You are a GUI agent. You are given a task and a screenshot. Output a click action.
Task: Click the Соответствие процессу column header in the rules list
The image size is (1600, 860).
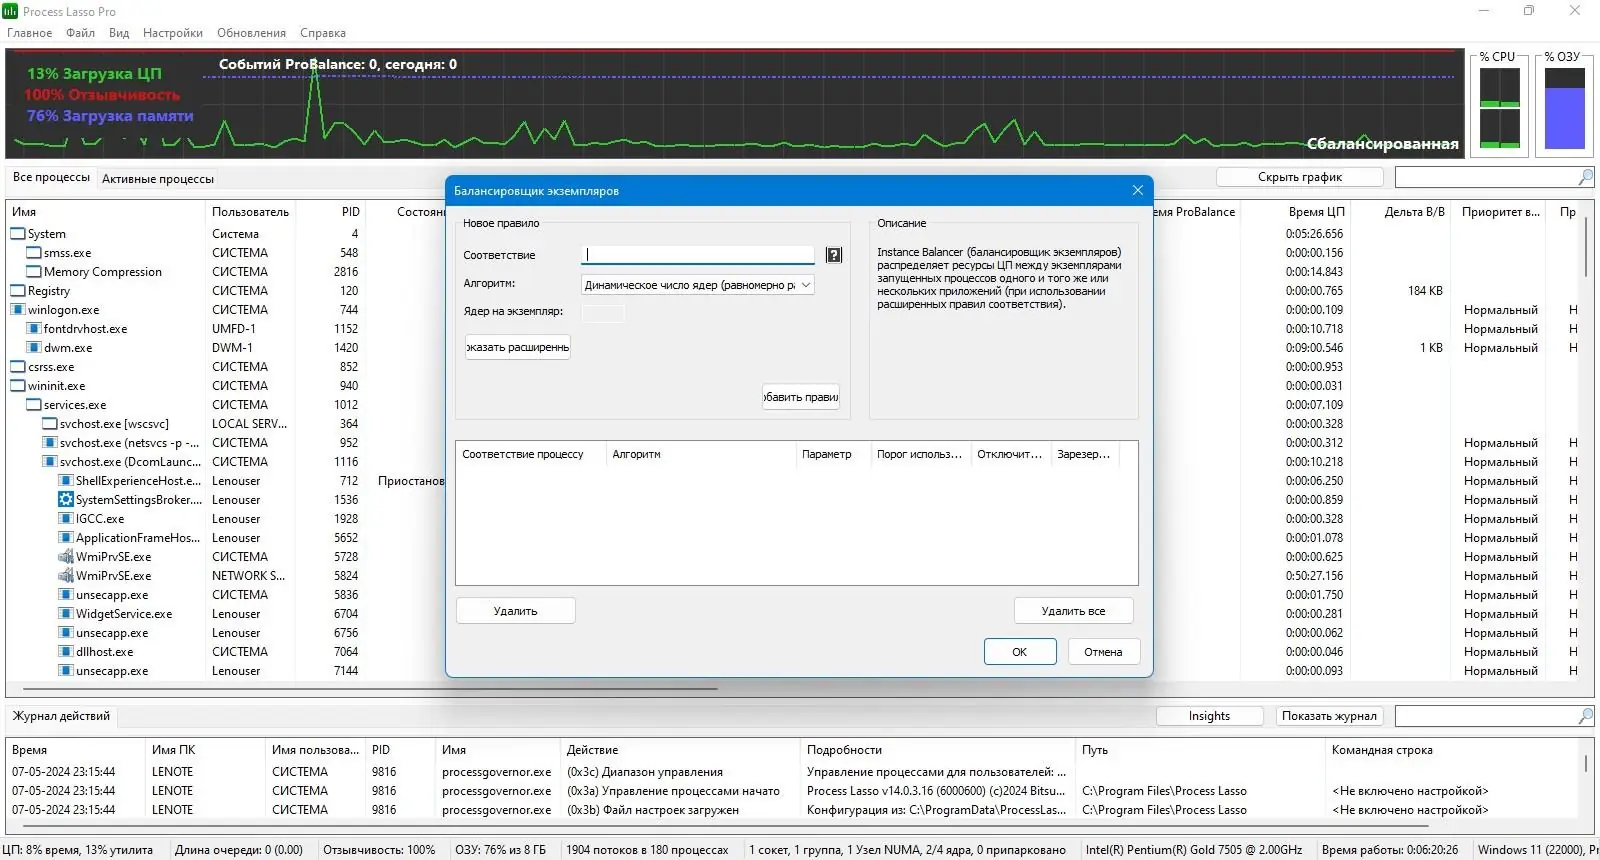pyautogui.click(x=531, y=454)
